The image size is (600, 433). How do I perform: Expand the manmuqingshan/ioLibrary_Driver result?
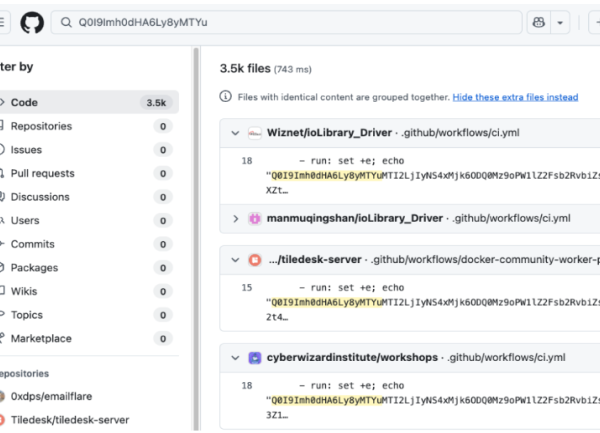coord(235,218)
